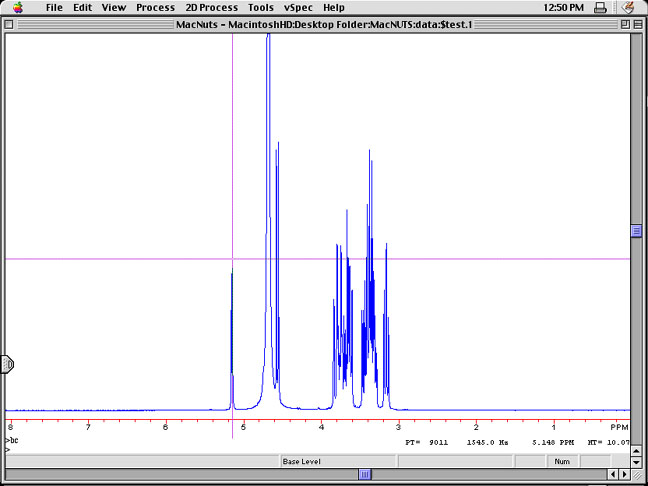Click the Num indicator in status bar
This screenshot has height=486, width=648.
[x=562, y=461]
